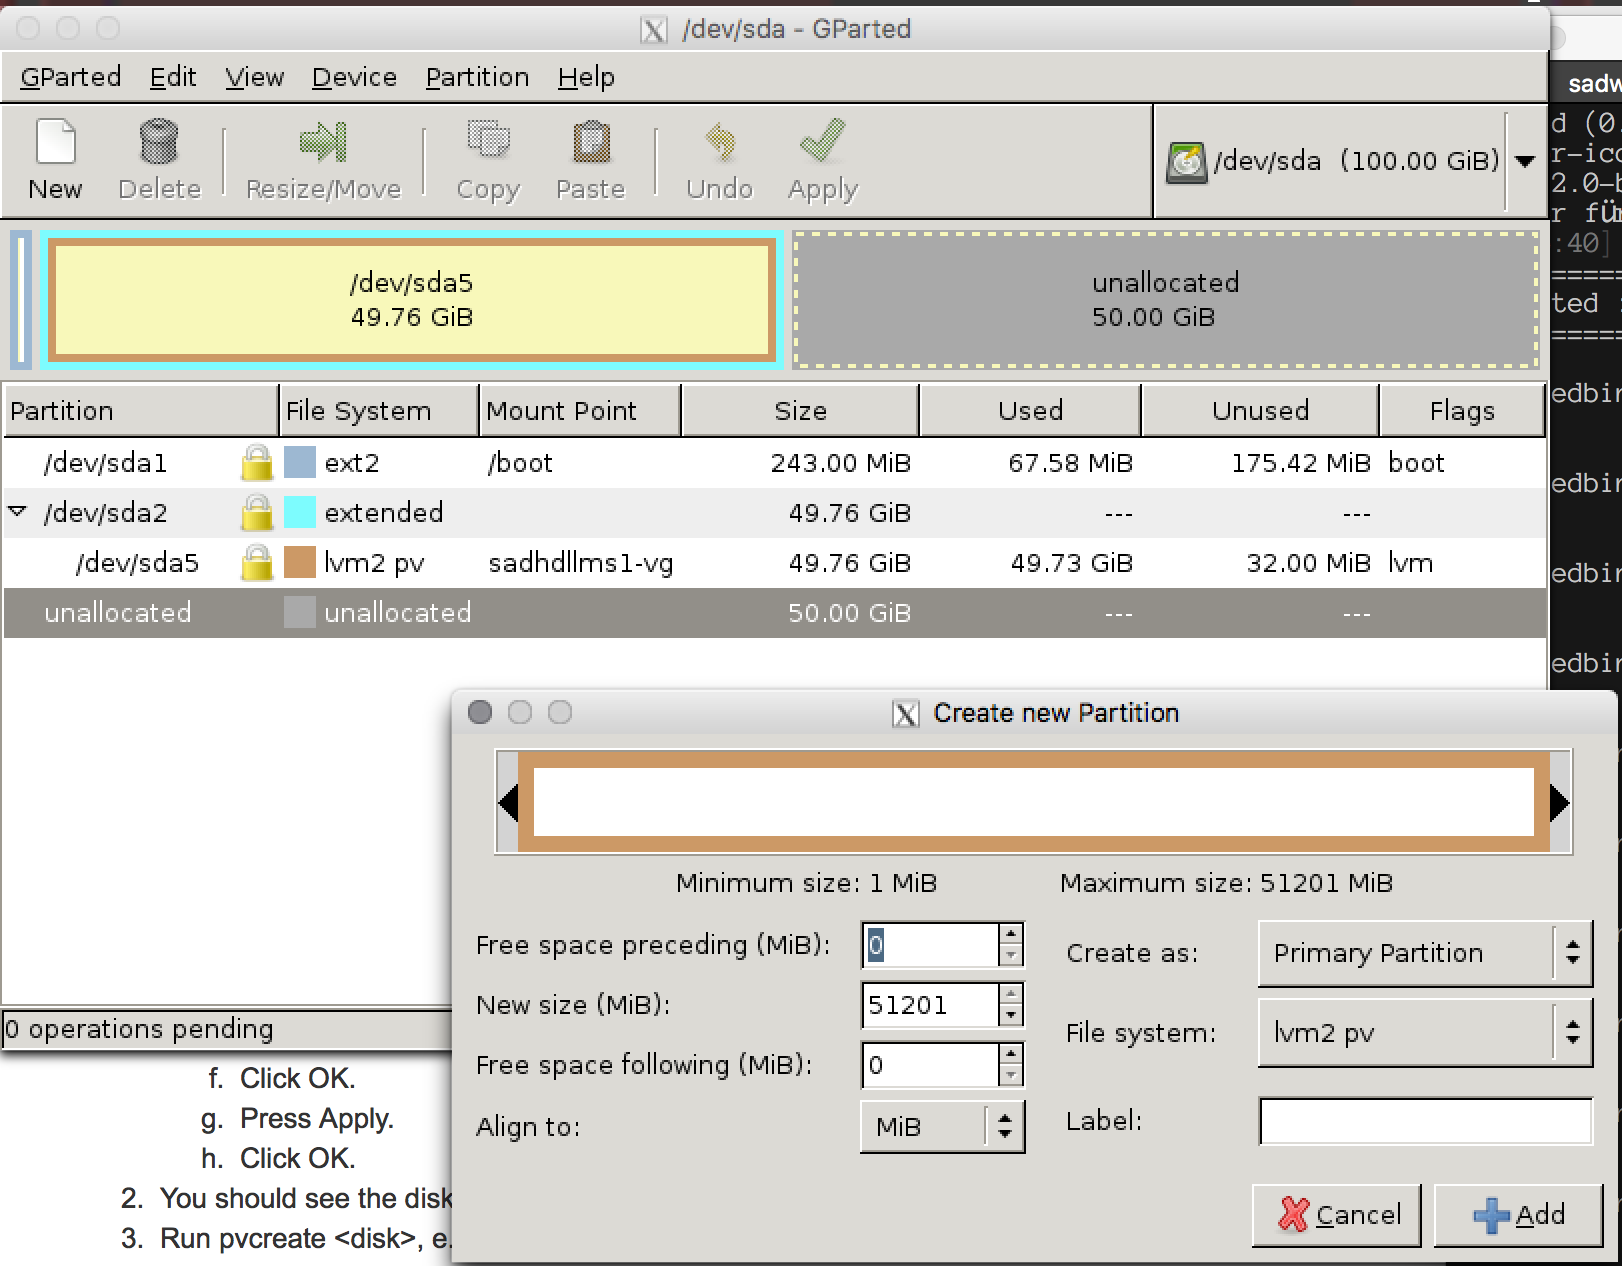This screenshot has height=1266, width=1622.
Task: Click the Free space preceding input field
Action: pos(930,945)
